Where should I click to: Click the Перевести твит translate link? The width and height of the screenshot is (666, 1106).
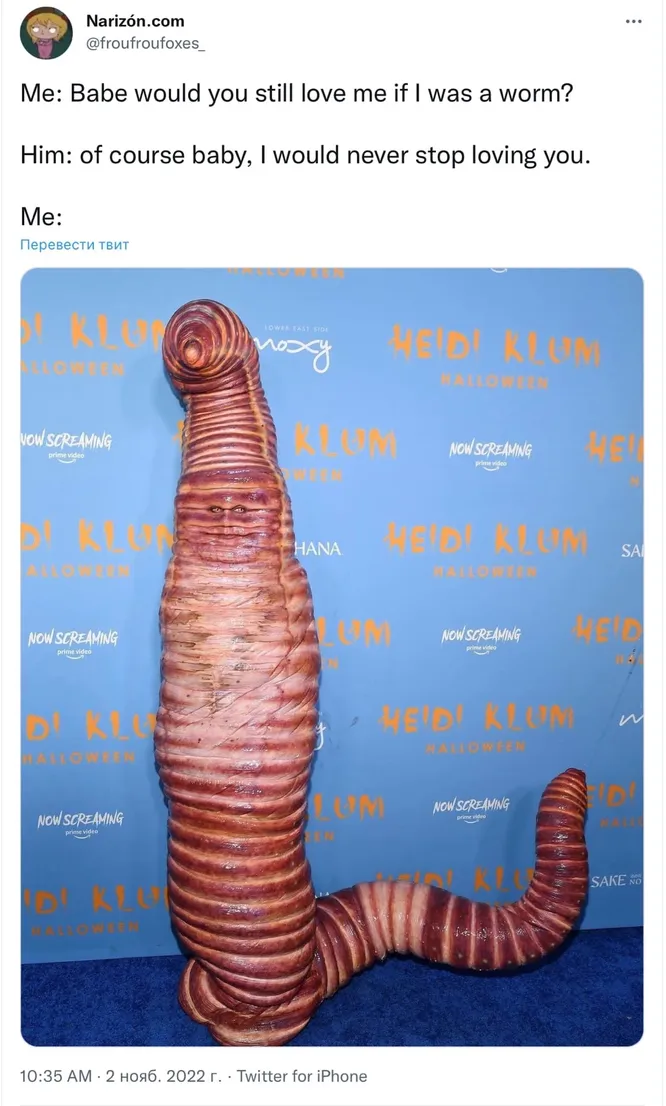75,245
